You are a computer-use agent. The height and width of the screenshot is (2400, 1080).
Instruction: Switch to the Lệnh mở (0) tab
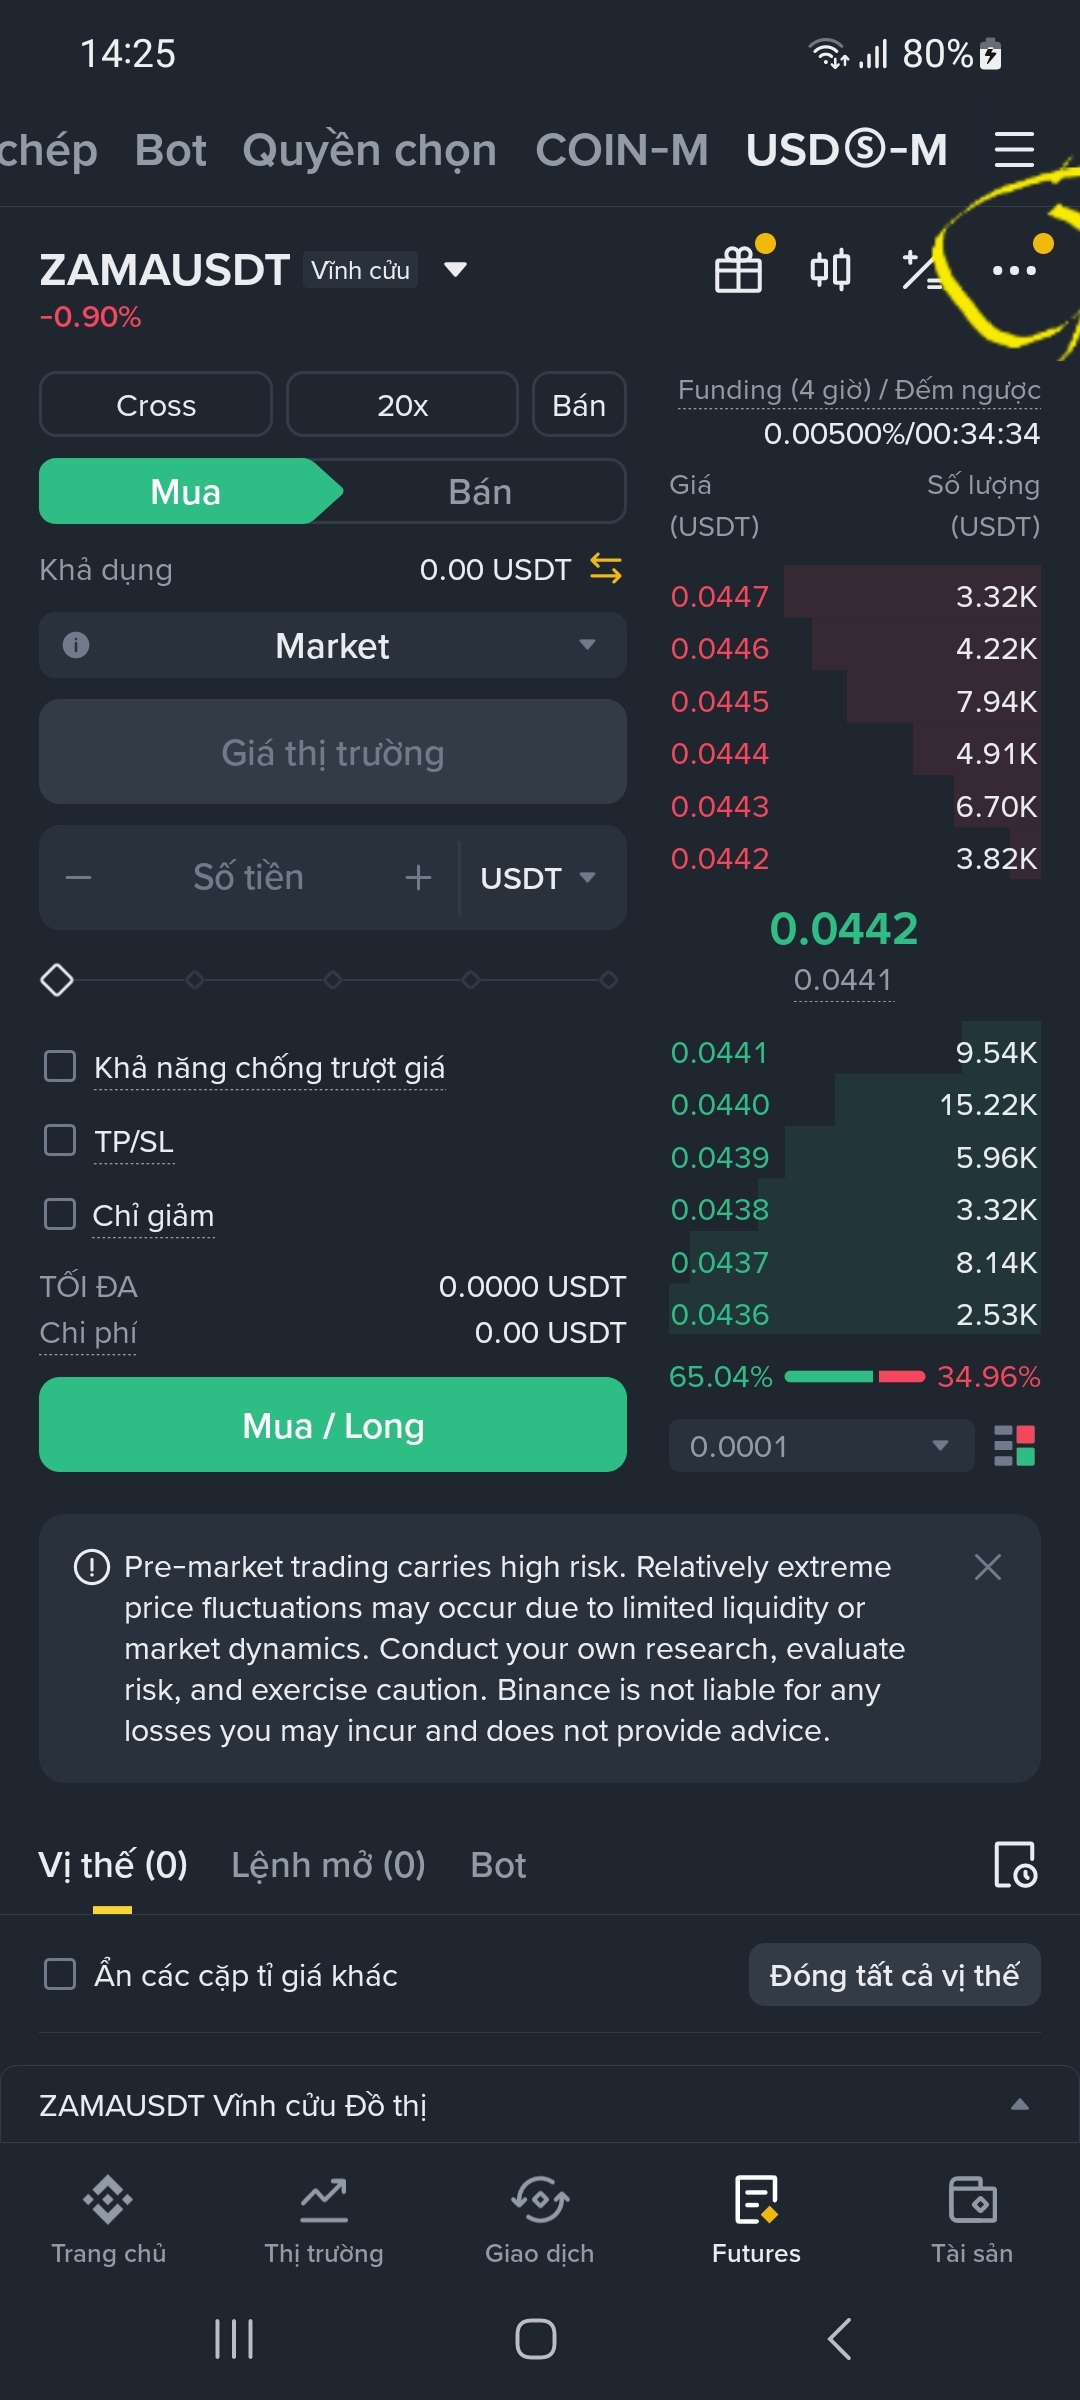(x=328, y=1865)
